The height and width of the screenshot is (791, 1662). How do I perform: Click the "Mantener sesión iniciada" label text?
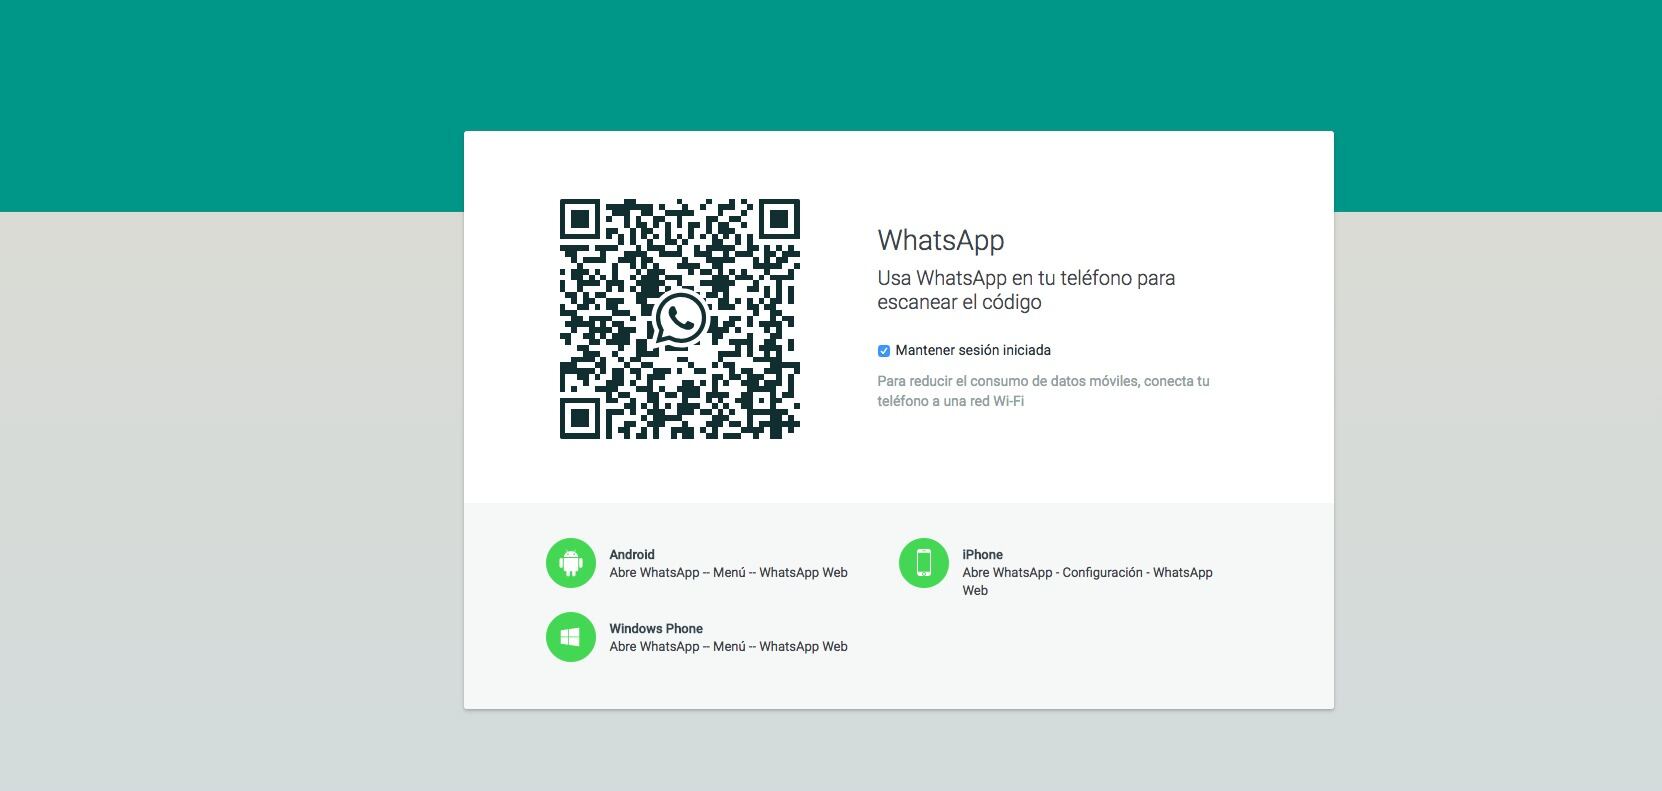[973, 351]
